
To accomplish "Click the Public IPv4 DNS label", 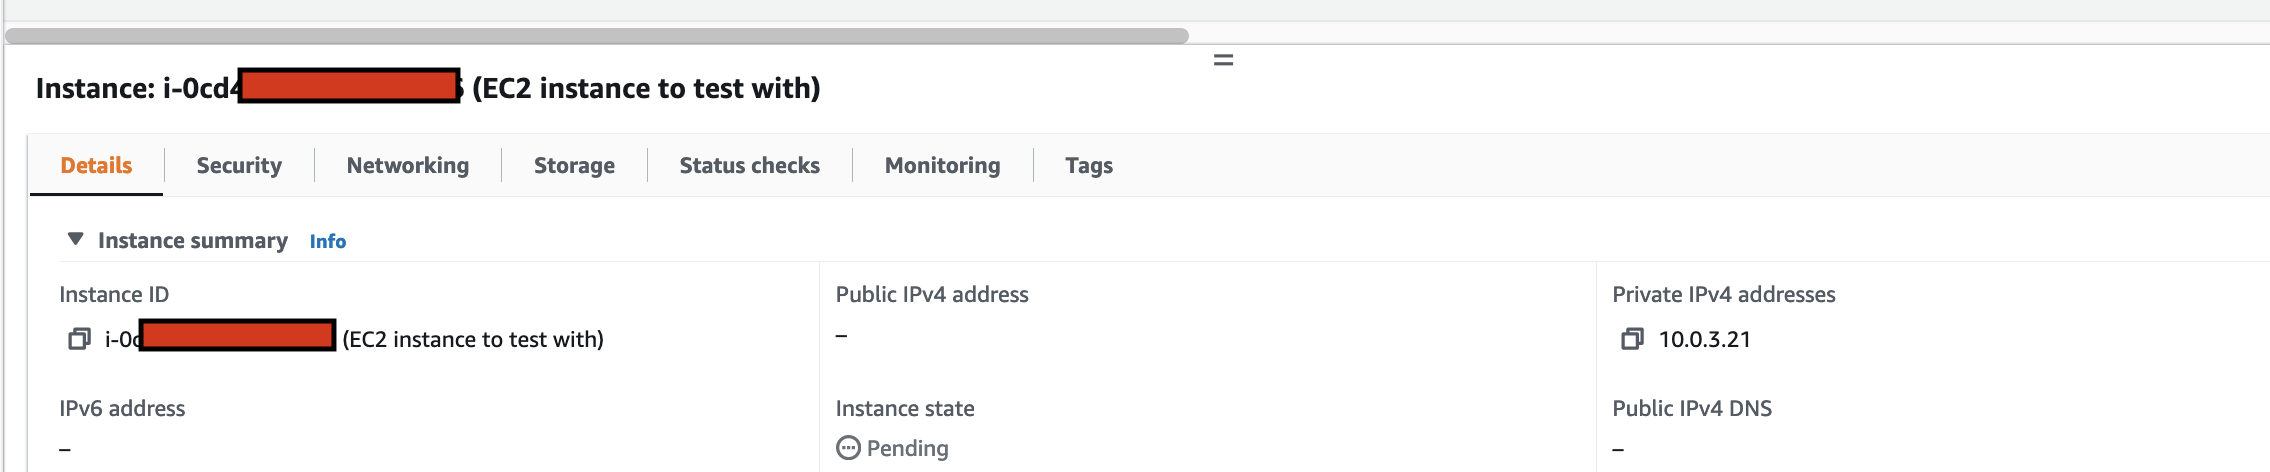I will click(1692, 408).
